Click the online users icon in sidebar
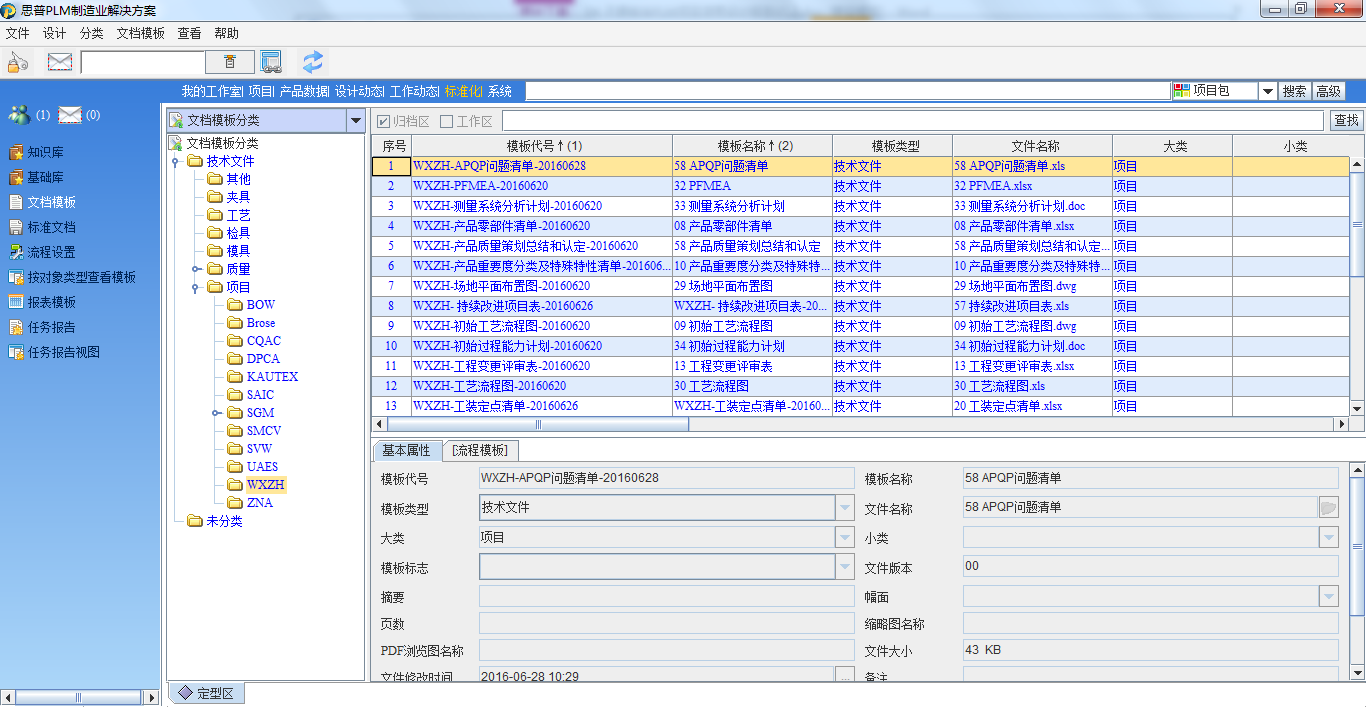This screenshot has height=707, width=1366. 18,115
